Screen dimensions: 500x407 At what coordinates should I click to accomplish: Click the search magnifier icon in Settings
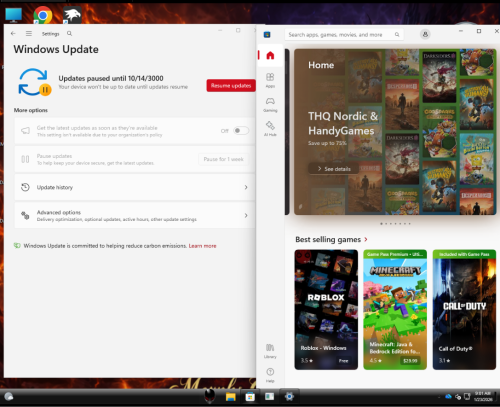[x=69, y=33]
